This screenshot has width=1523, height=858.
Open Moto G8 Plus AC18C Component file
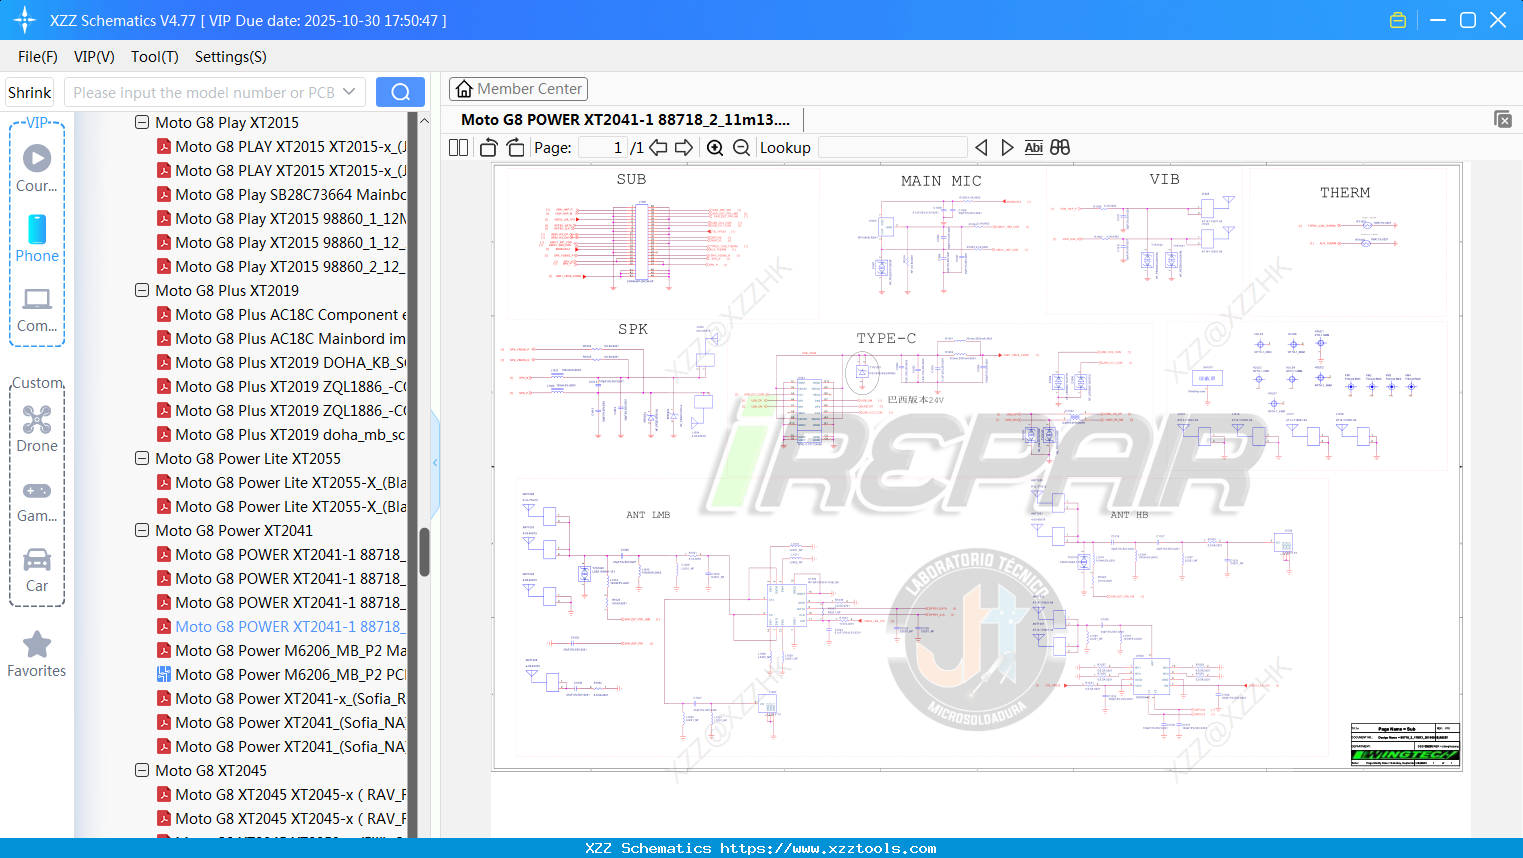[281, 314]
